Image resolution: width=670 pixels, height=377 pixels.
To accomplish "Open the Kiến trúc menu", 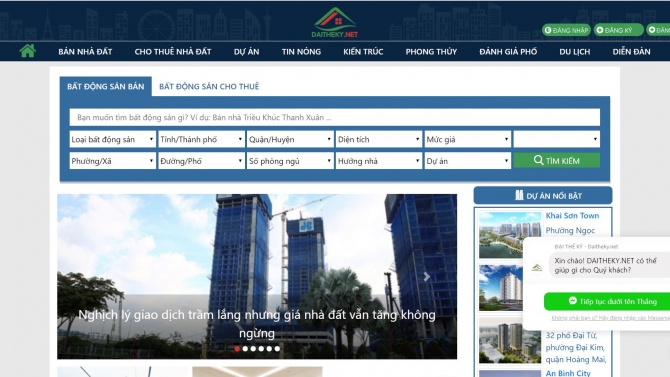I will [x=363, y=52].
